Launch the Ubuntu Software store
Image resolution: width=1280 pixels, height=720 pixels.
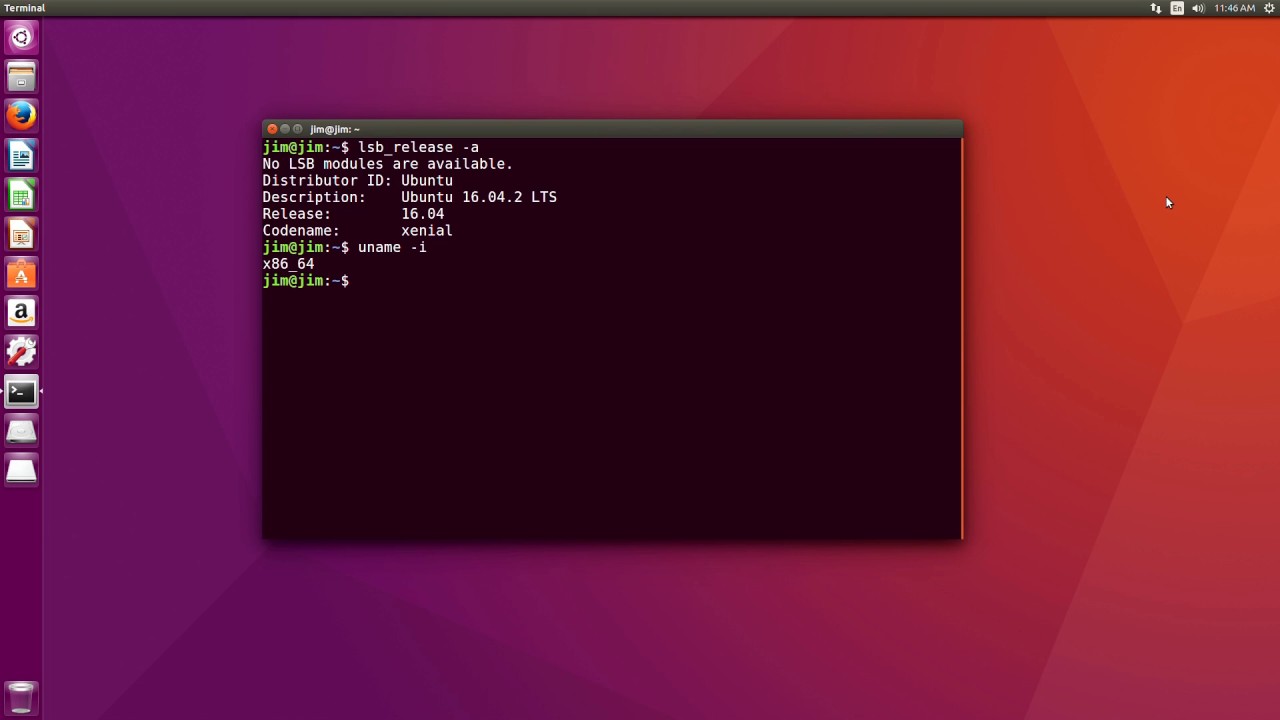[21, 274]
